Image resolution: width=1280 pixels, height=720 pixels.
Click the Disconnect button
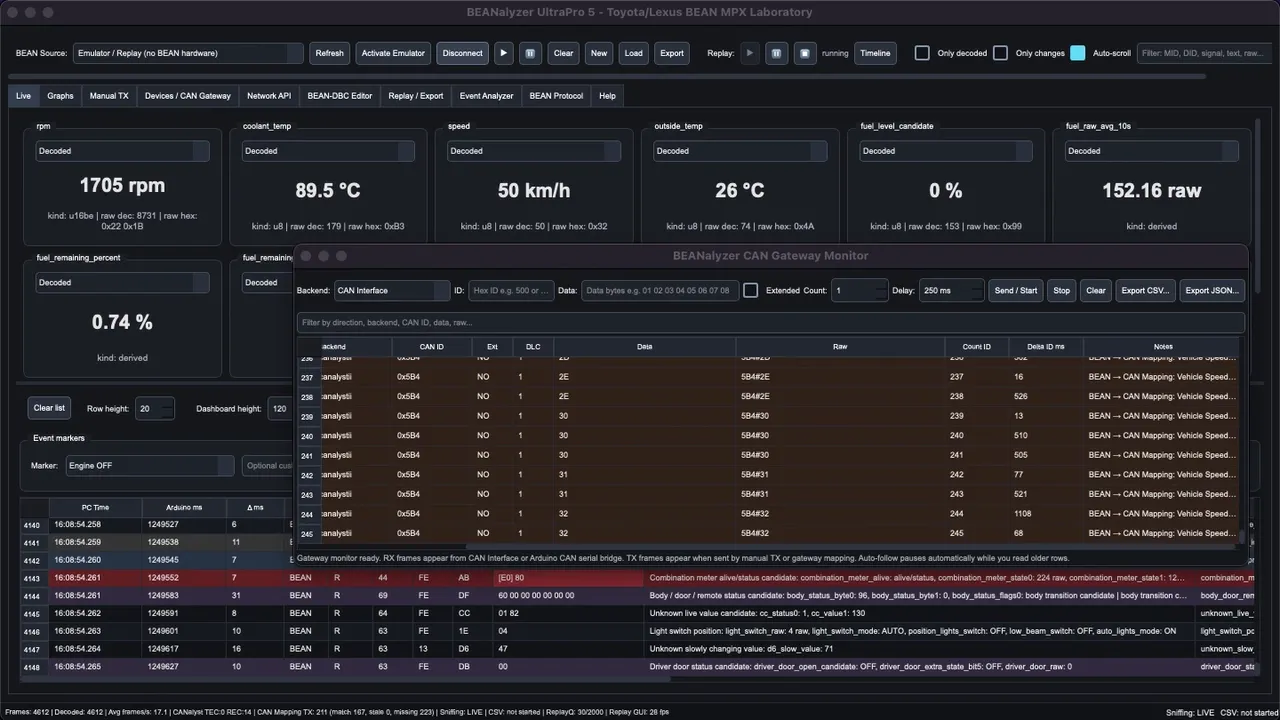462,53
